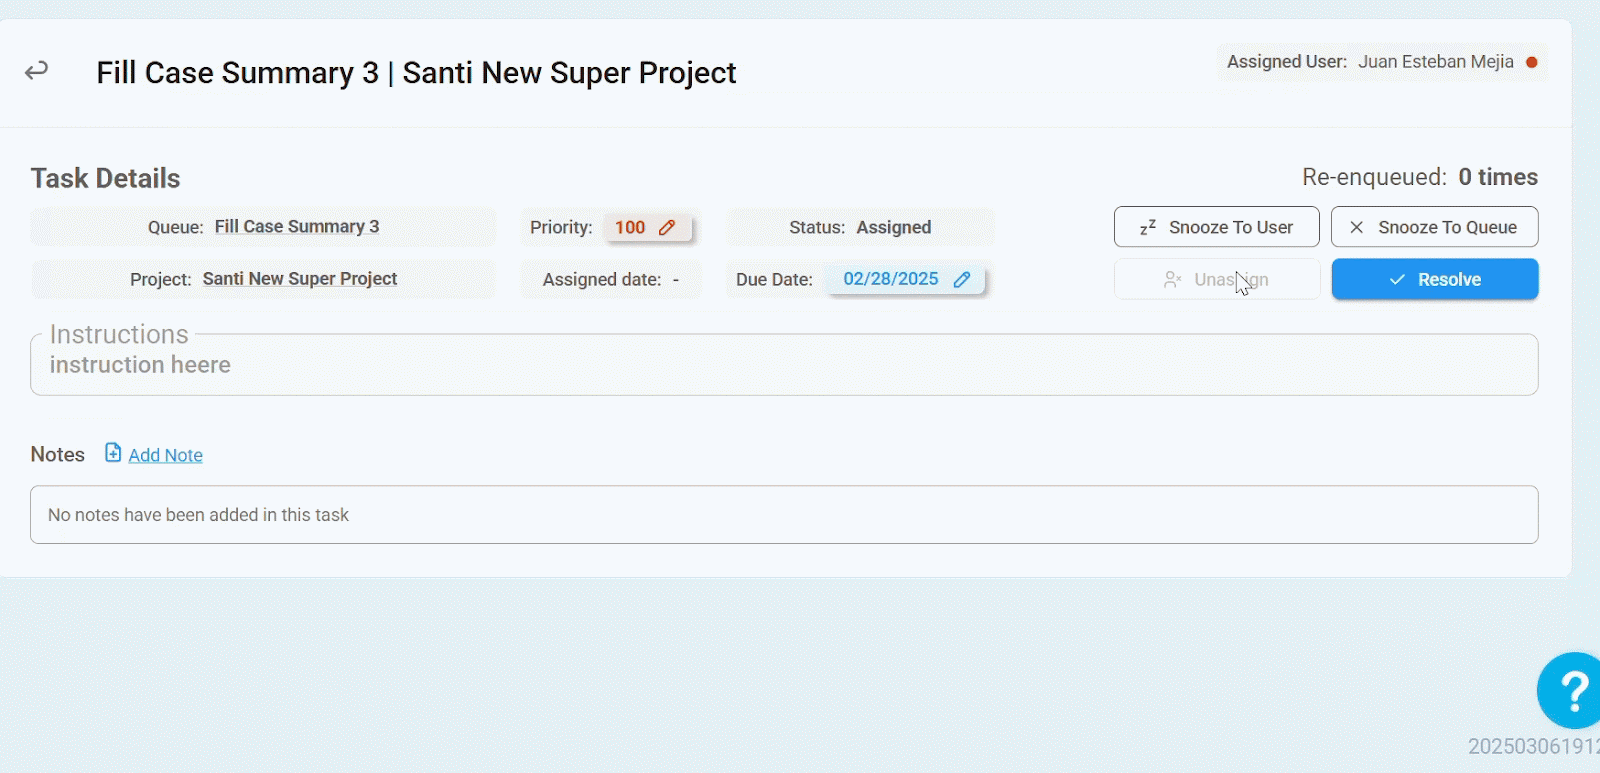This screenshot has height=773, width=1600.
Task: Click the Re-enqueued 0 times text
Action: [1420, 177]
